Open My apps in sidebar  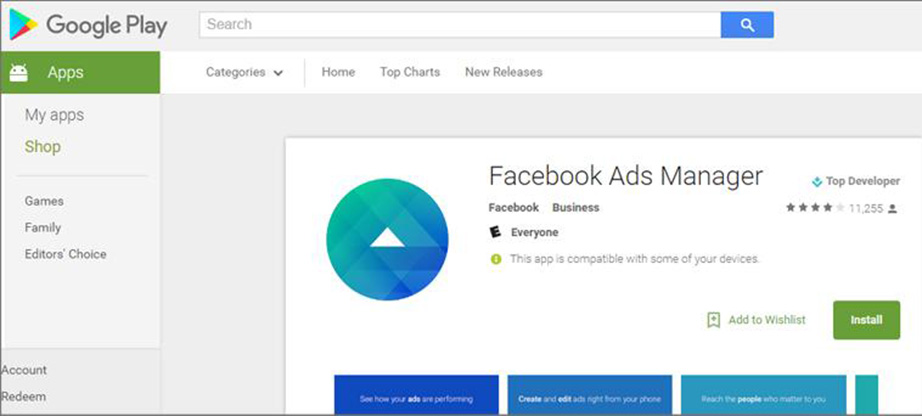[54, 115]
